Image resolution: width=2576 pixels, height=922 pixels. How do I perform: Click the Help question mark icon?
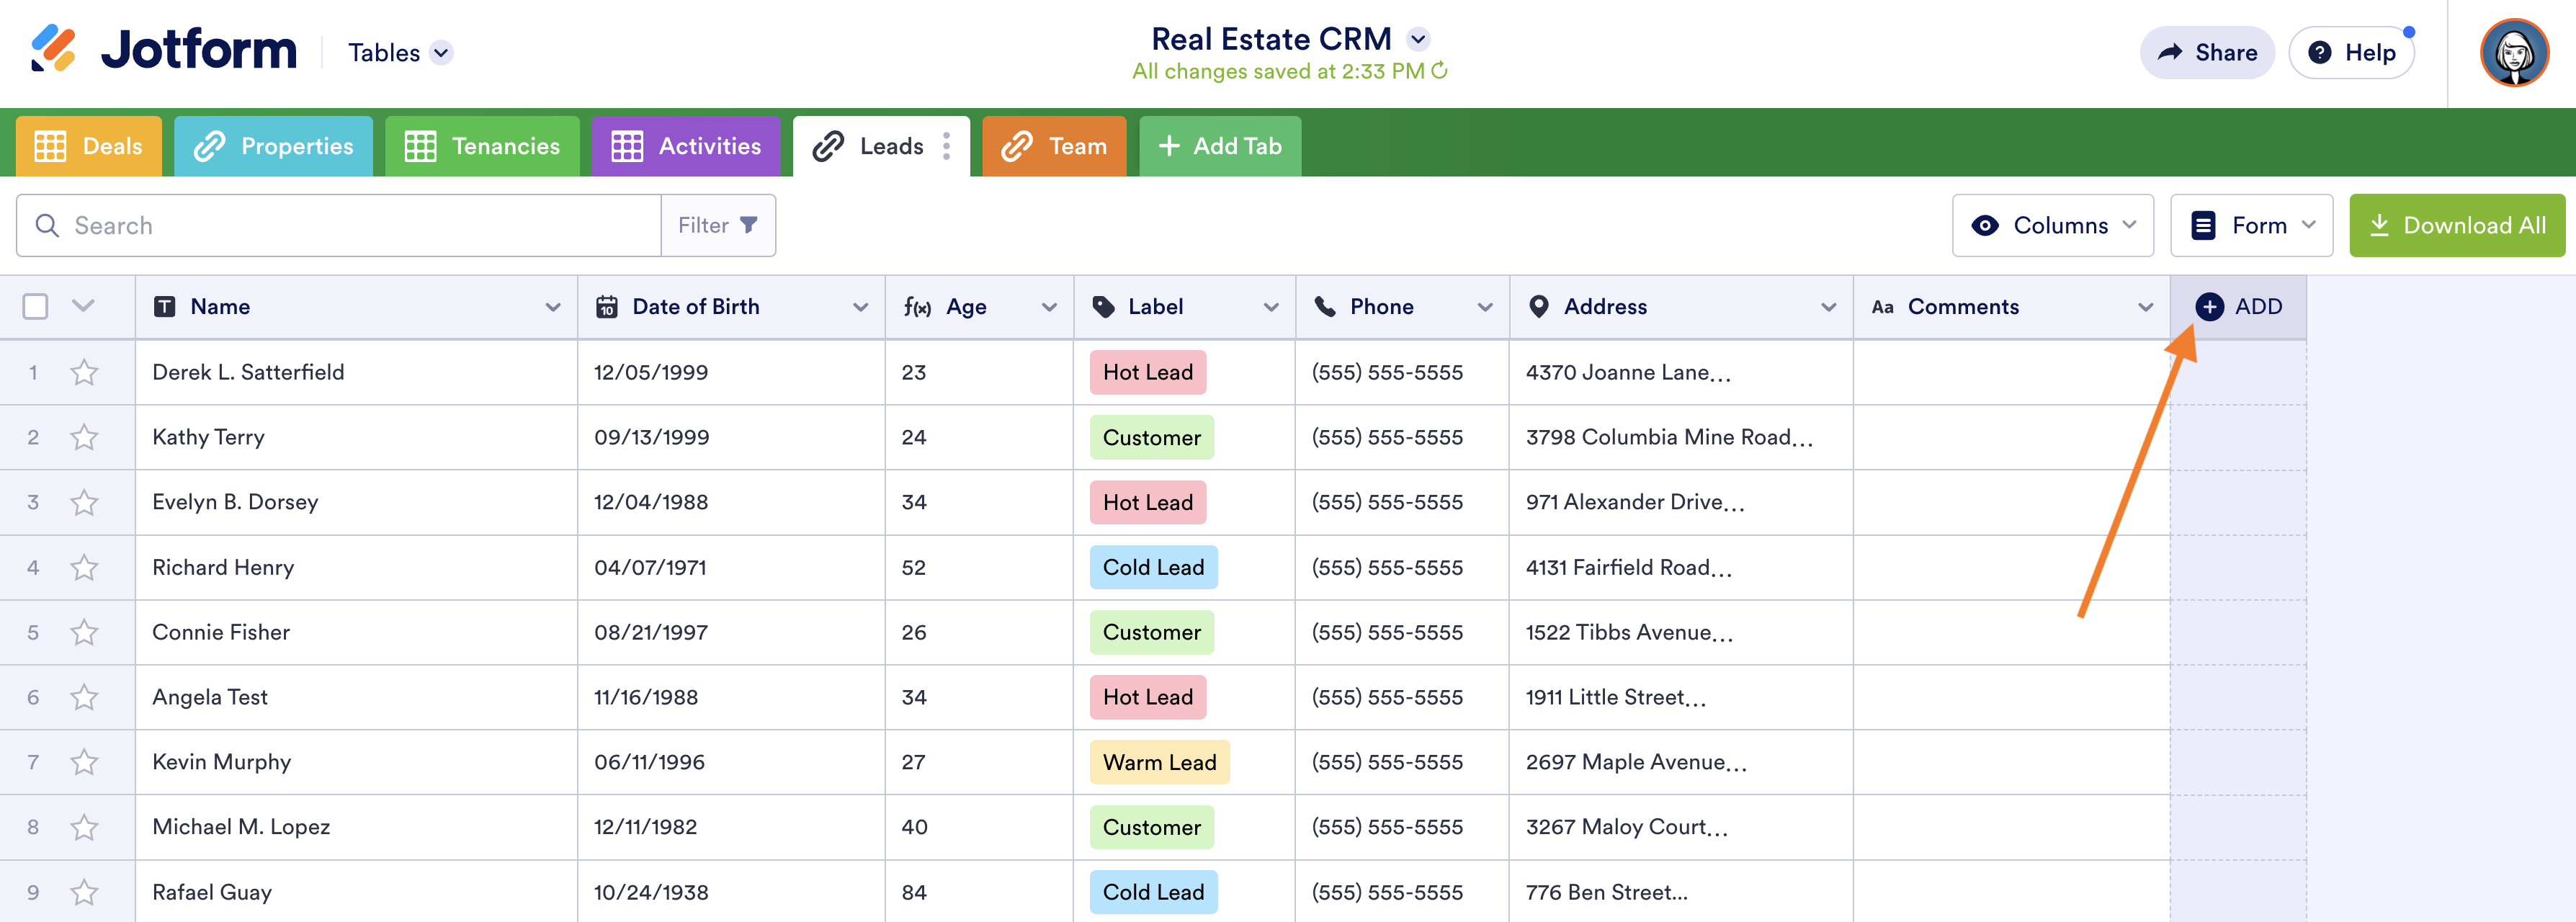point(2320,53)
